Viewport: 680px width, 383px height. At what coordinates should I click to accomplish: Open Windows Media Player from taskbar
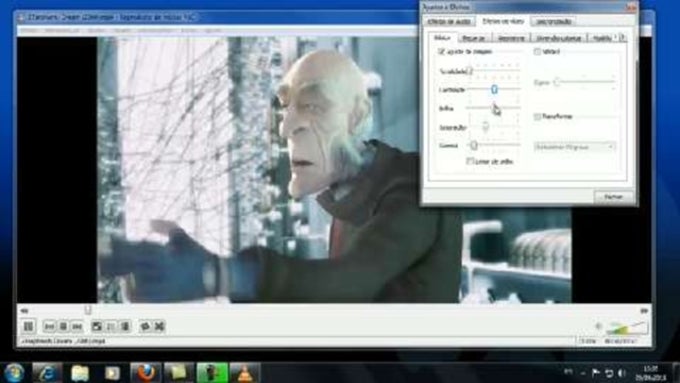point(112,373)
